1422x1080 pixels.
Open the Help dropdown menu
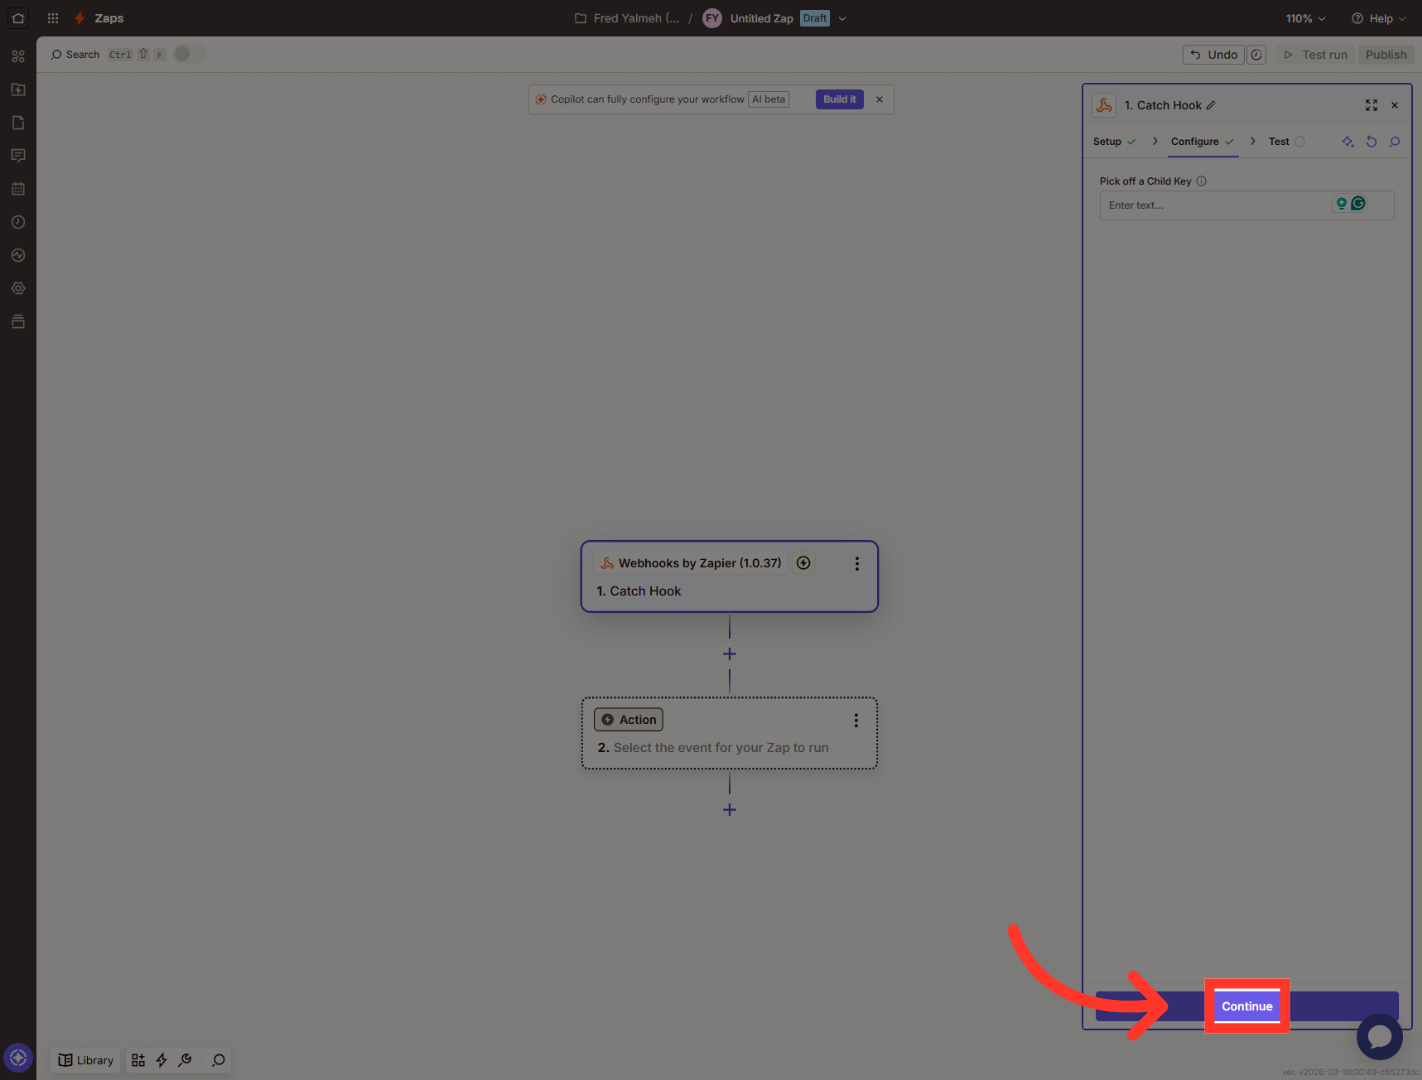(1378, 18)
